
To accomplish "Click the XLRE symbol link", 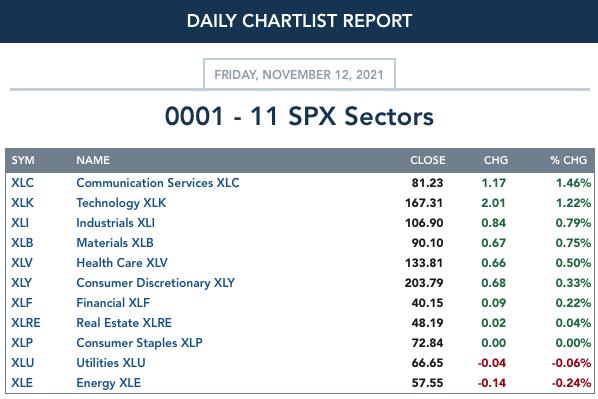I will 26,322.
